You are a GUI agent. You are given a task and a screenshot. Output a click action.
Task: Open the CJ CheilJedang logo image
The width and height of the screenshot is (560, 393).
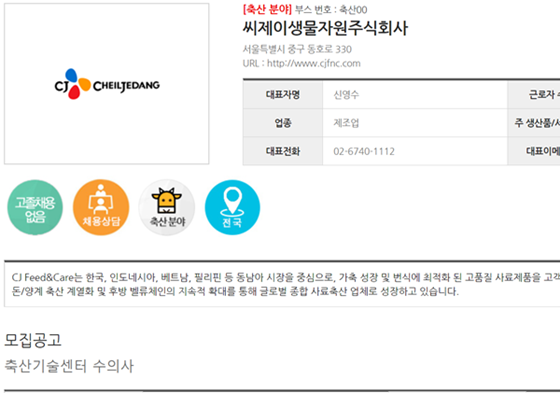click(107, 84)
